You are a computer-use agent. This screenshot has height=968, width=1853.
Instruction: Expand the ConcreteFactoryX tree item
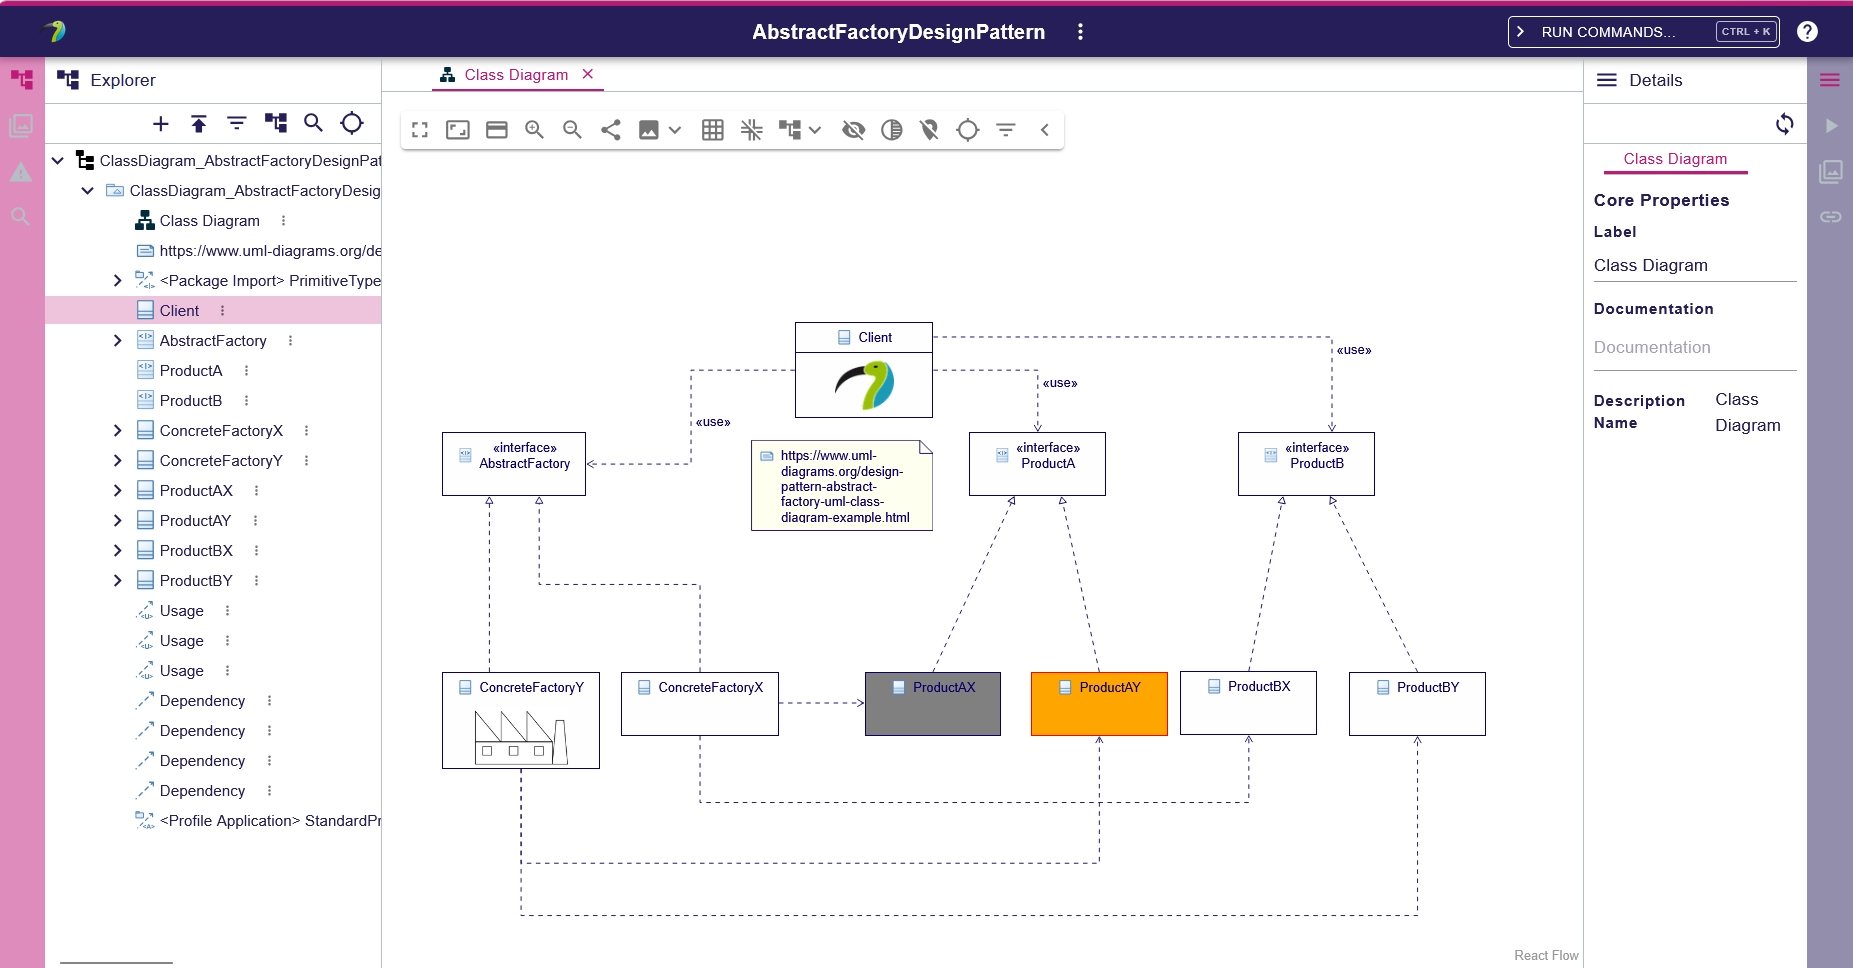point(117,431)
